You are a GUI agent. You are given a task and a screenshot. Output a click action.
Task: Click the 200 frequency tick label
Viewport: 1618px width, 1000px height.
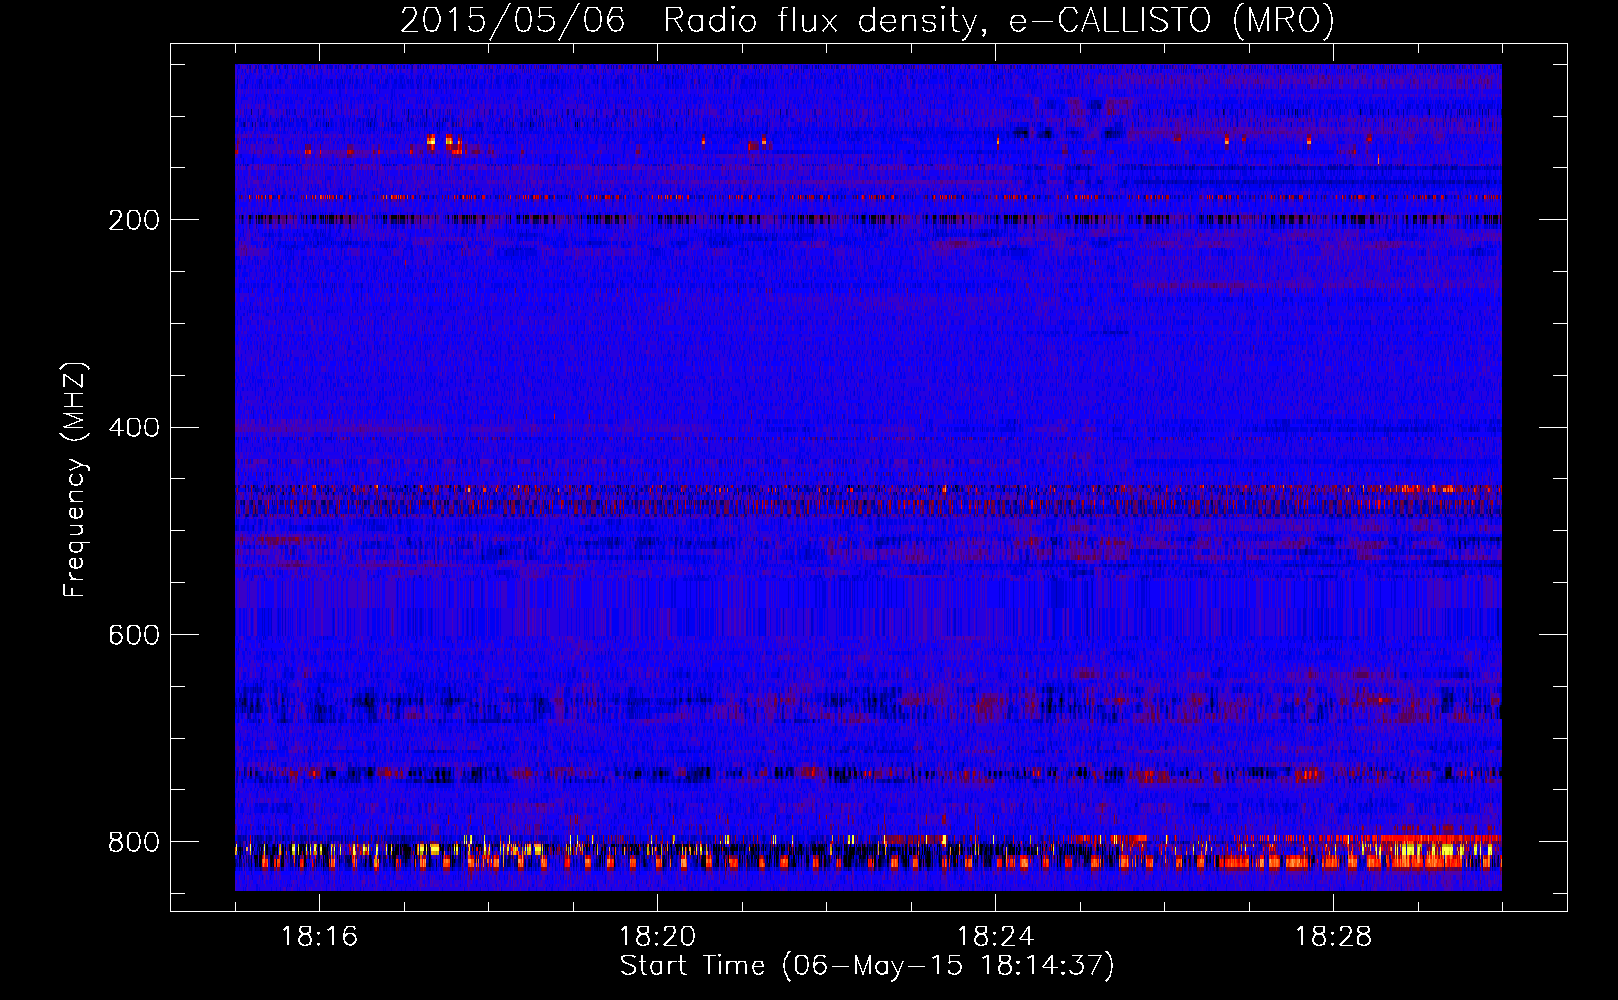[134, 220]
